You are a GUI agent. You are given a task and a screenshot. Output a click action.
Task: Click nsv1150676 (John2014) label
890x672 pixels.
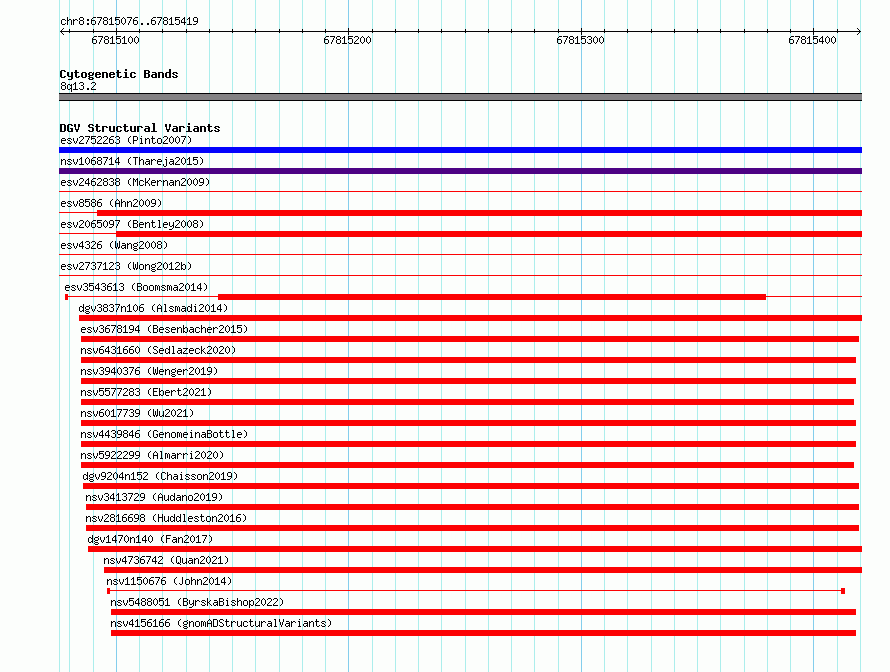click(169, 581)
